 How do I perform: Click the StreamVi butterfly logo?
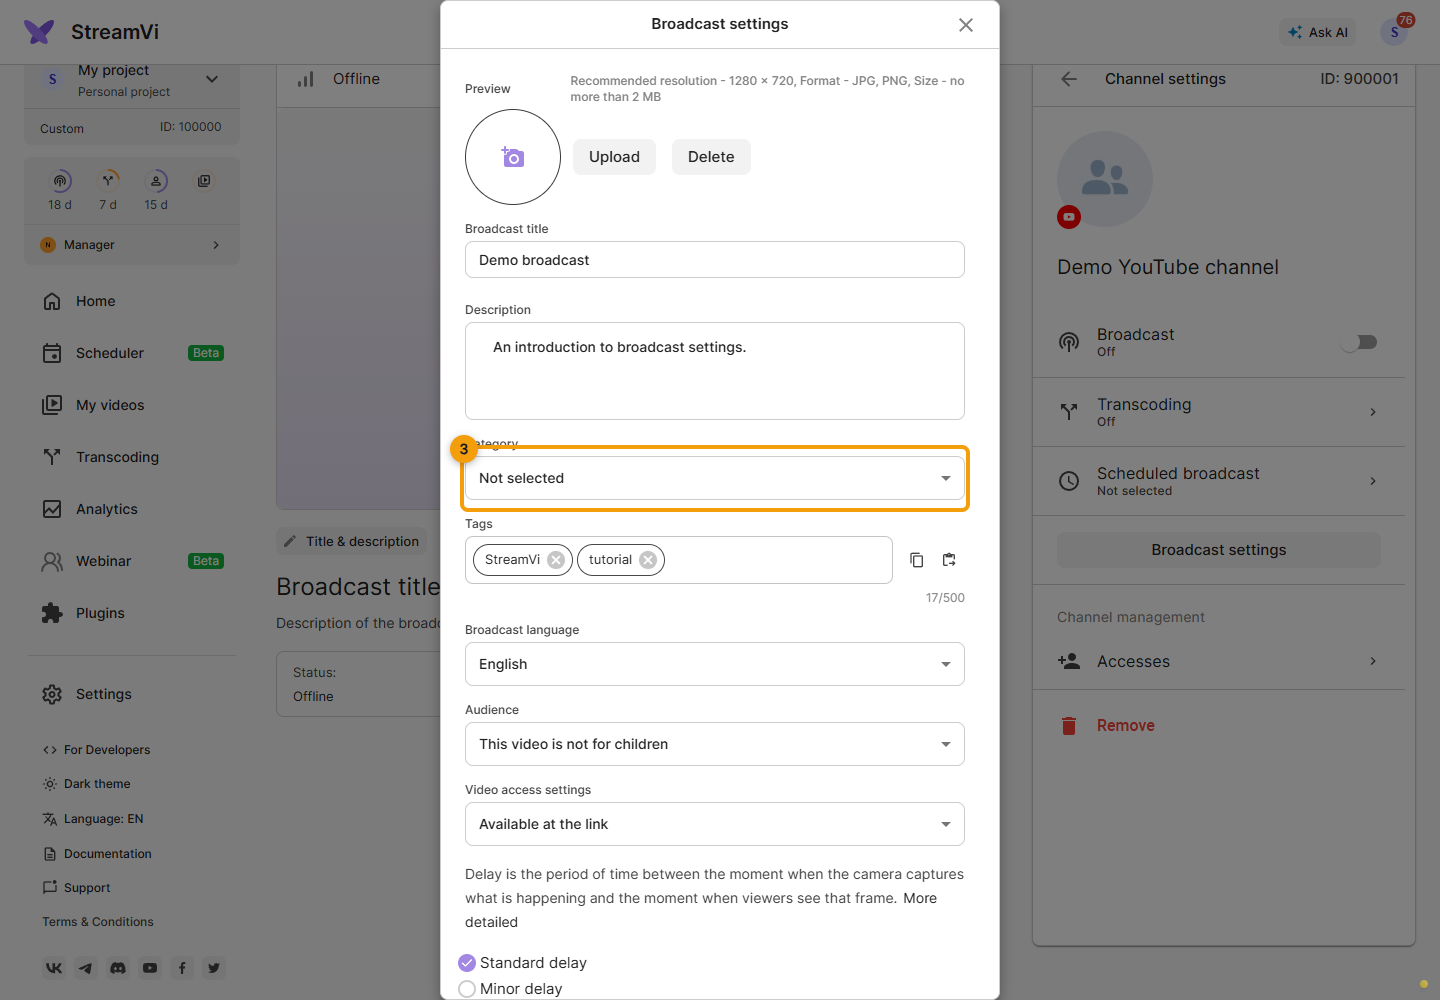(x=39, y=32)
